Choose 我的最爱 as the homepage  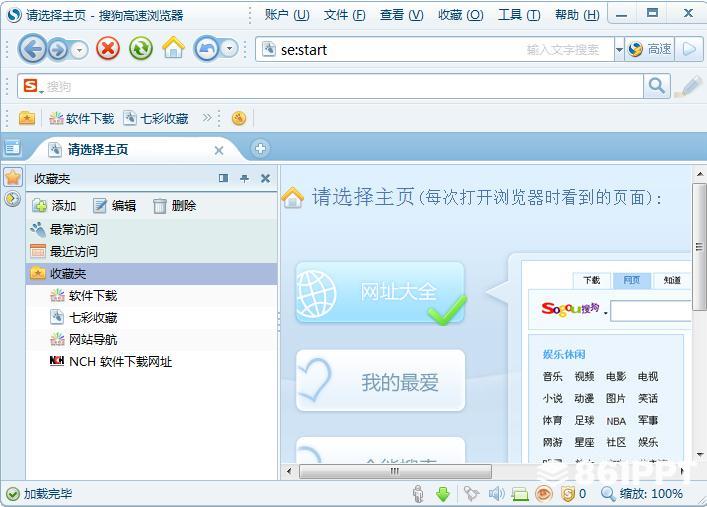click(380, 380)
